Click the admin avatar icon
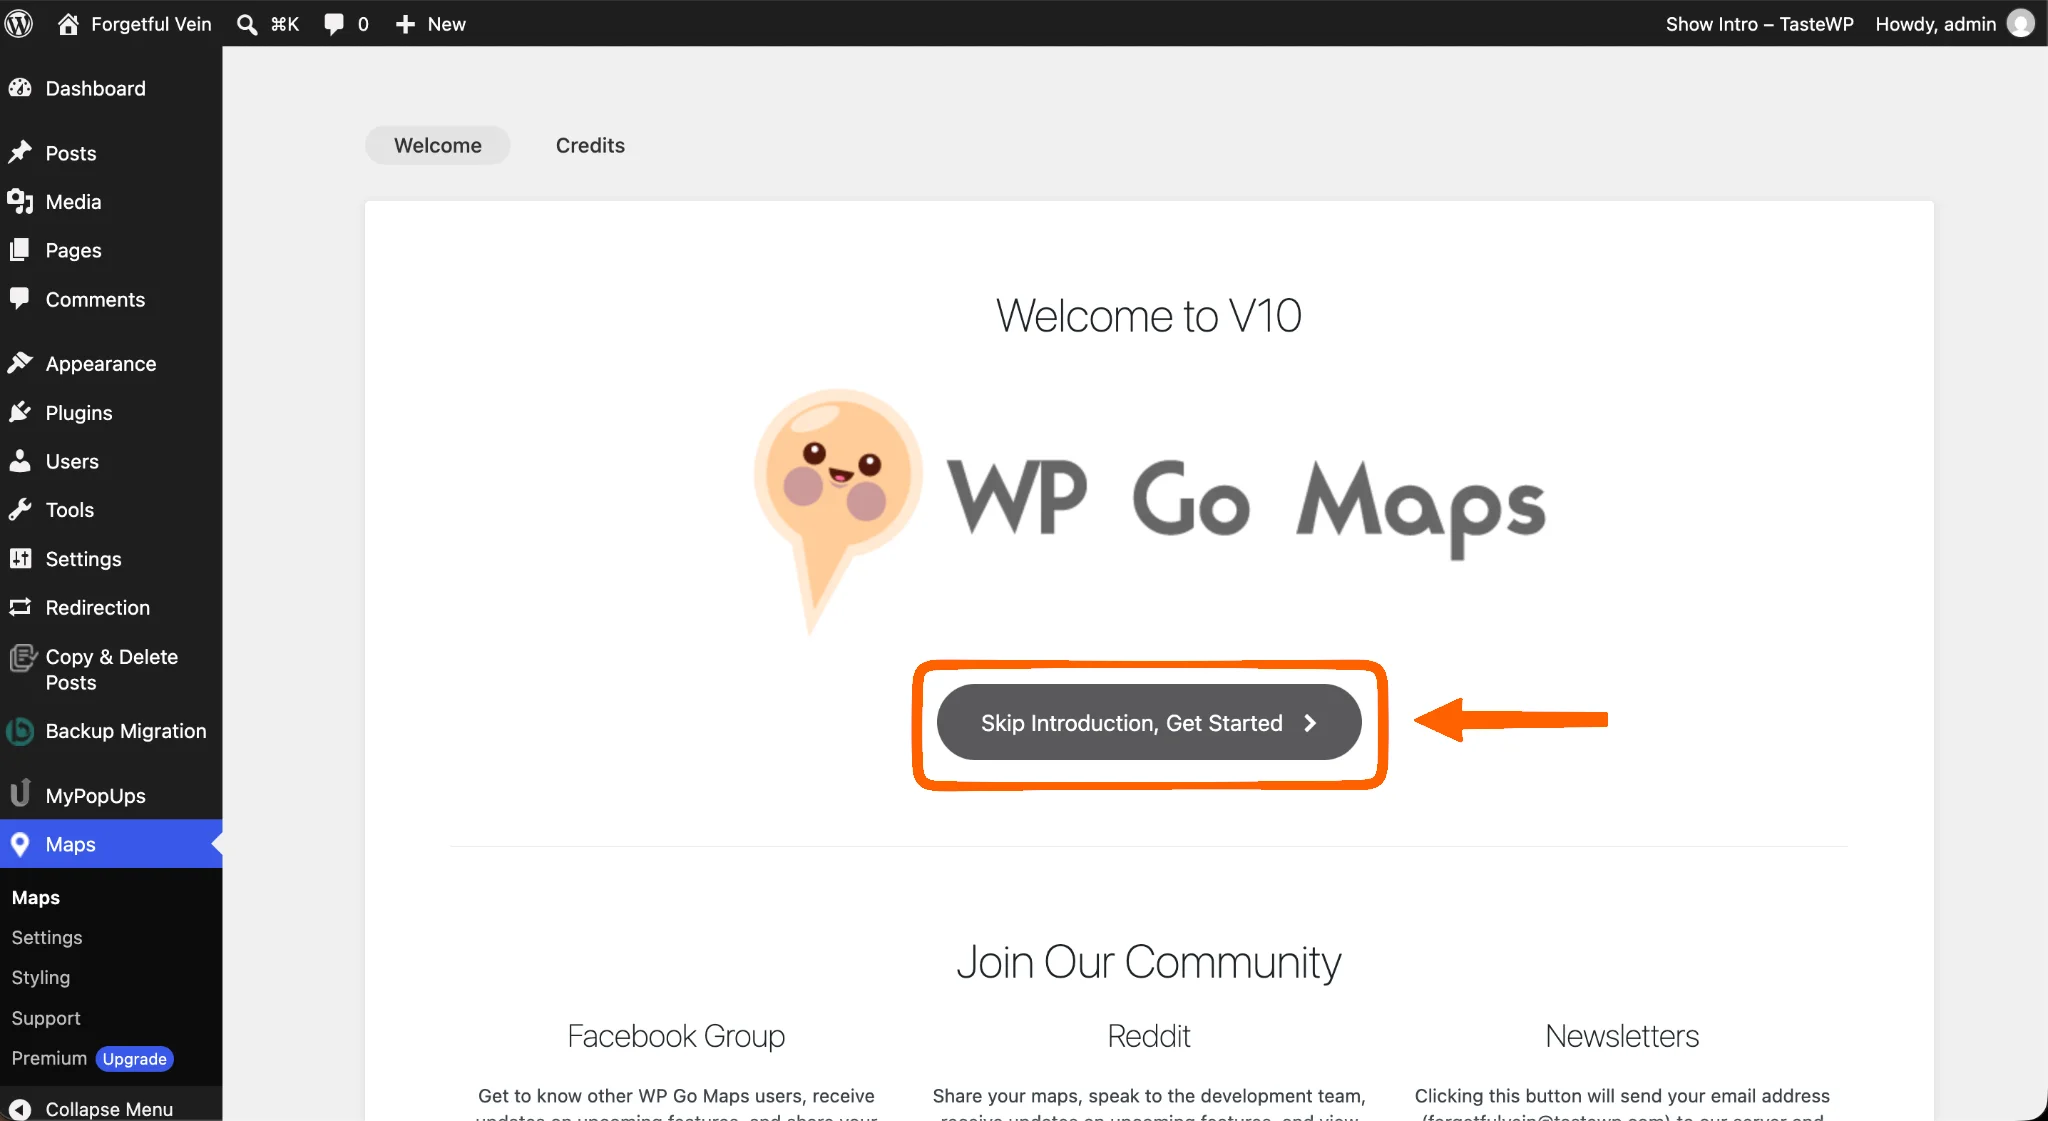 tap(2021, 24)
